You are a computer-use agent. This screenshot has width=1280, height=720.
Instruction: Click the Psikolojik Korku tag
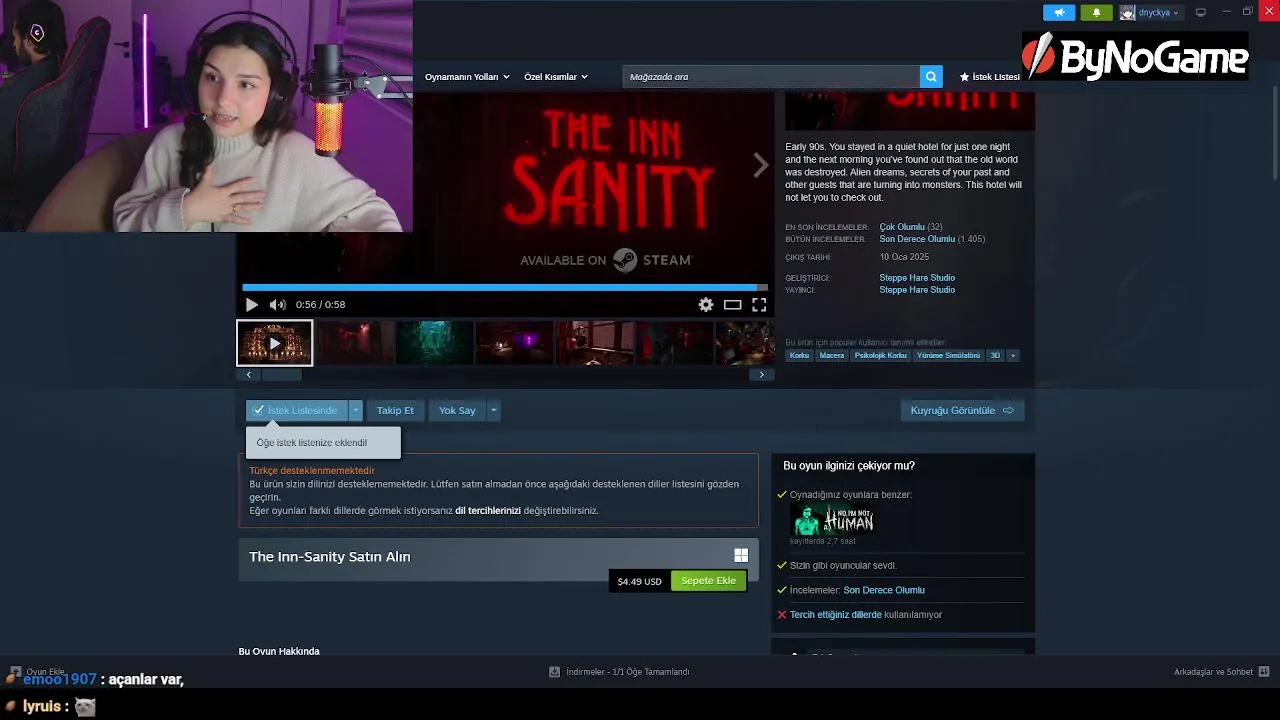881,356
